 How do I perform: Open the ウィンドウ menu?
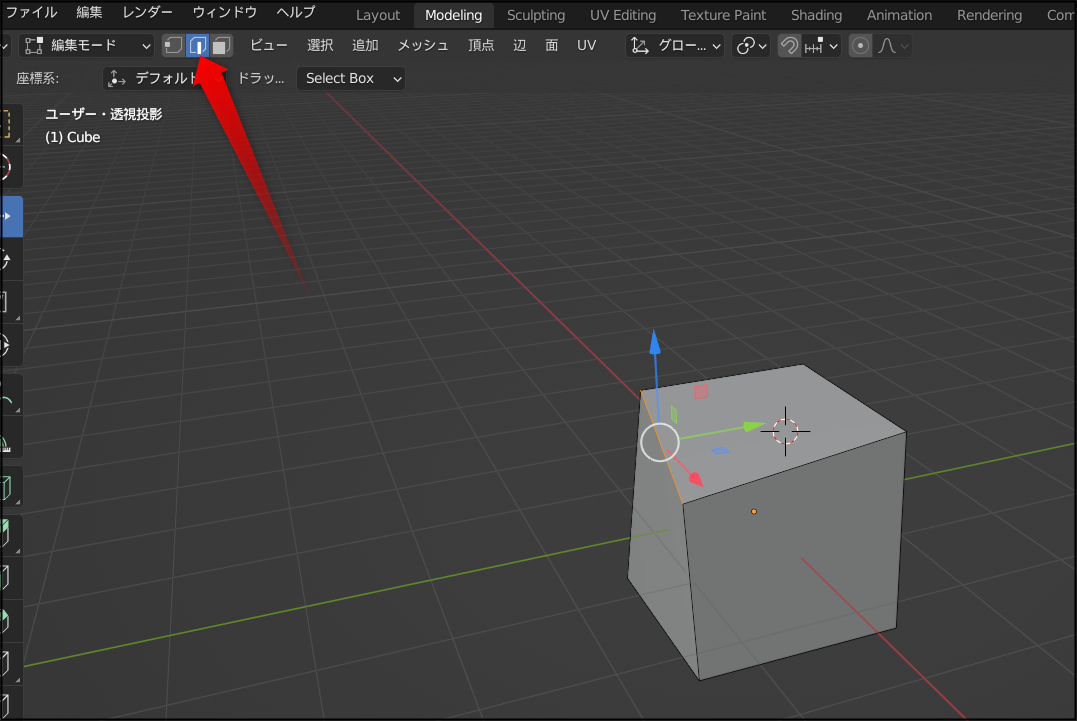225,12
